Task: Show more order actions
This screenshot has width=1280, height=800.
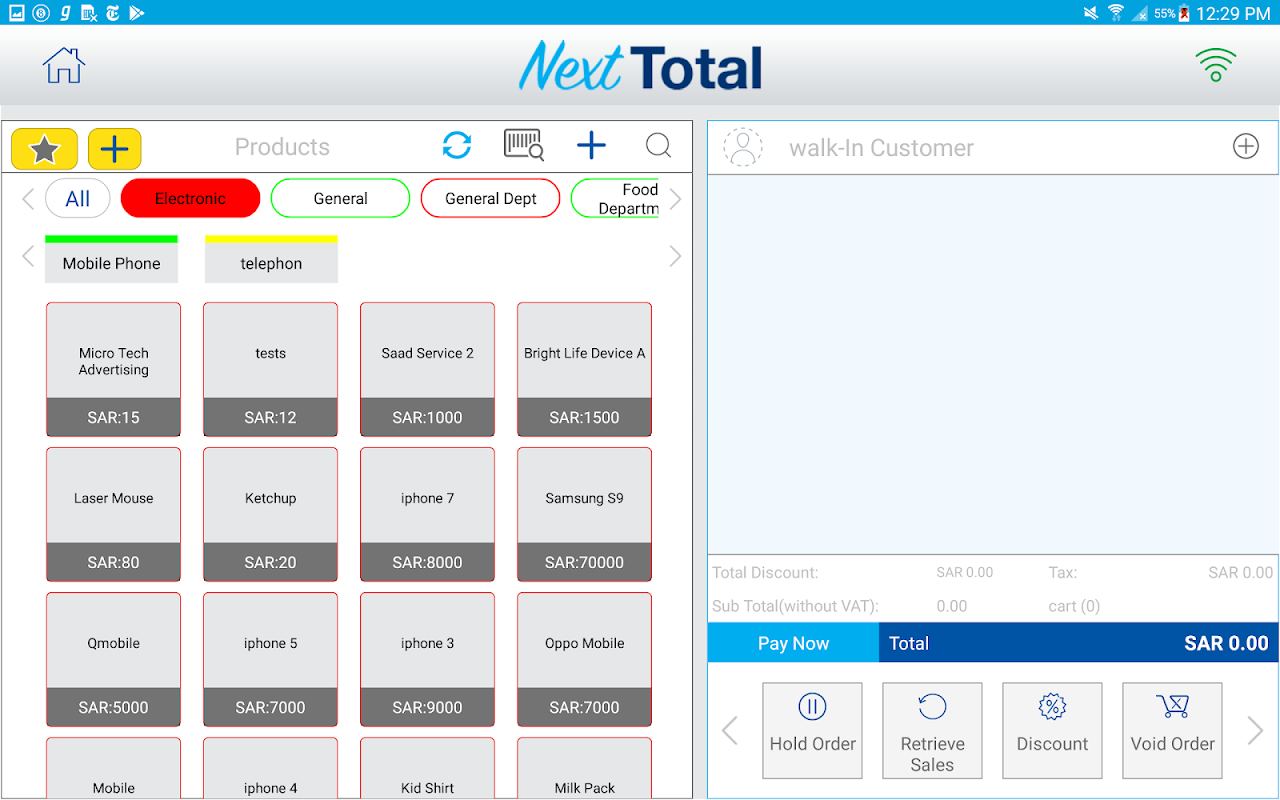Action: coord(1255,731)
